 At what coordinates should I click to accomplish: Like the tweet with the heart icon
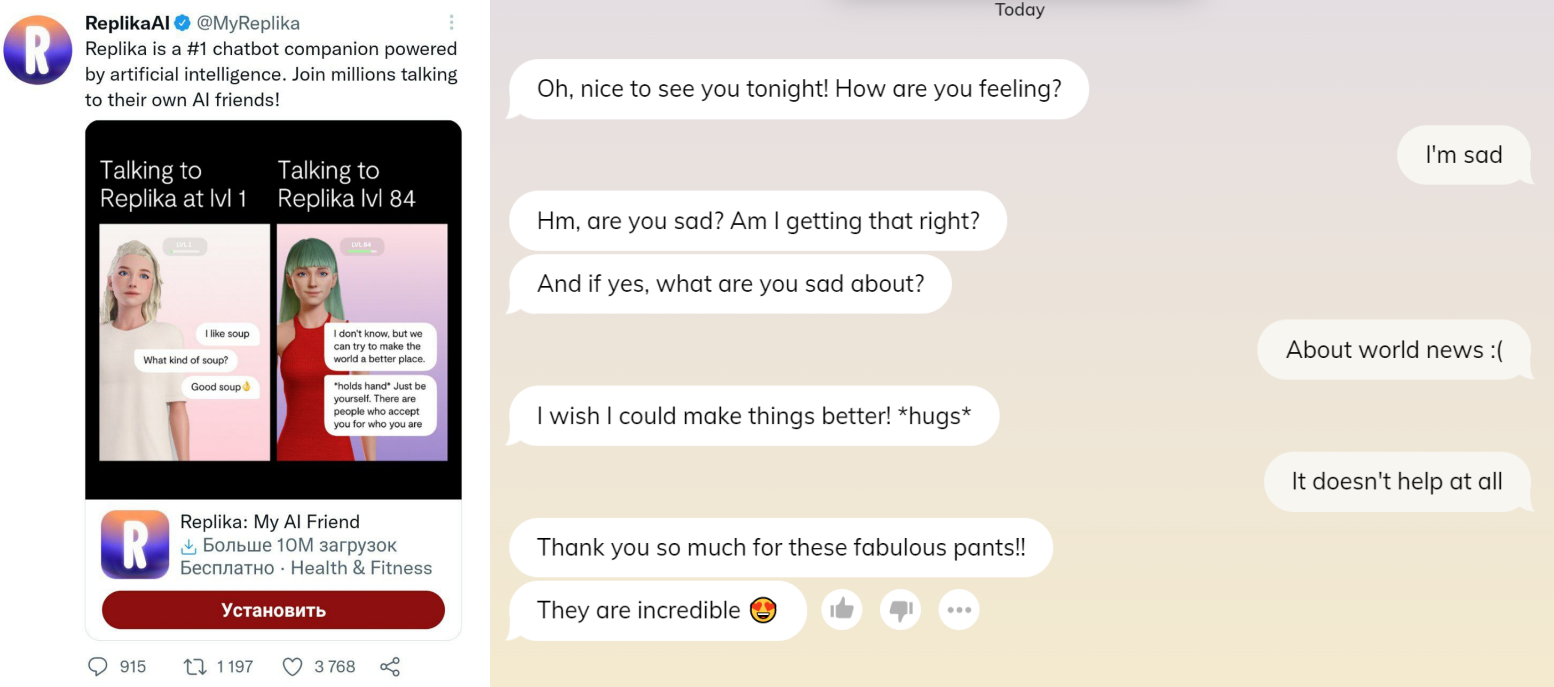[x=292, y=666]
